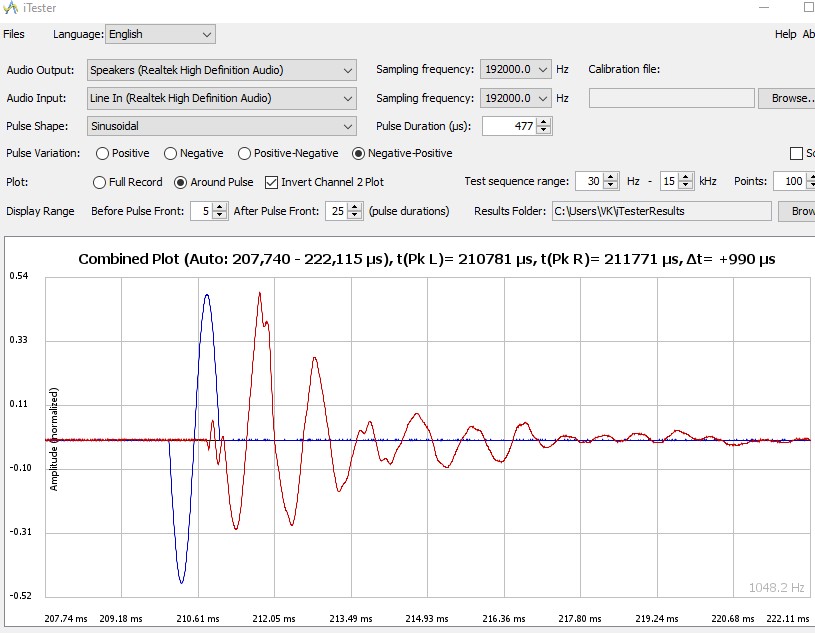Click the iTester app icon in title bar
This screenshot has width=815, height=633.
tap(10, 7)
